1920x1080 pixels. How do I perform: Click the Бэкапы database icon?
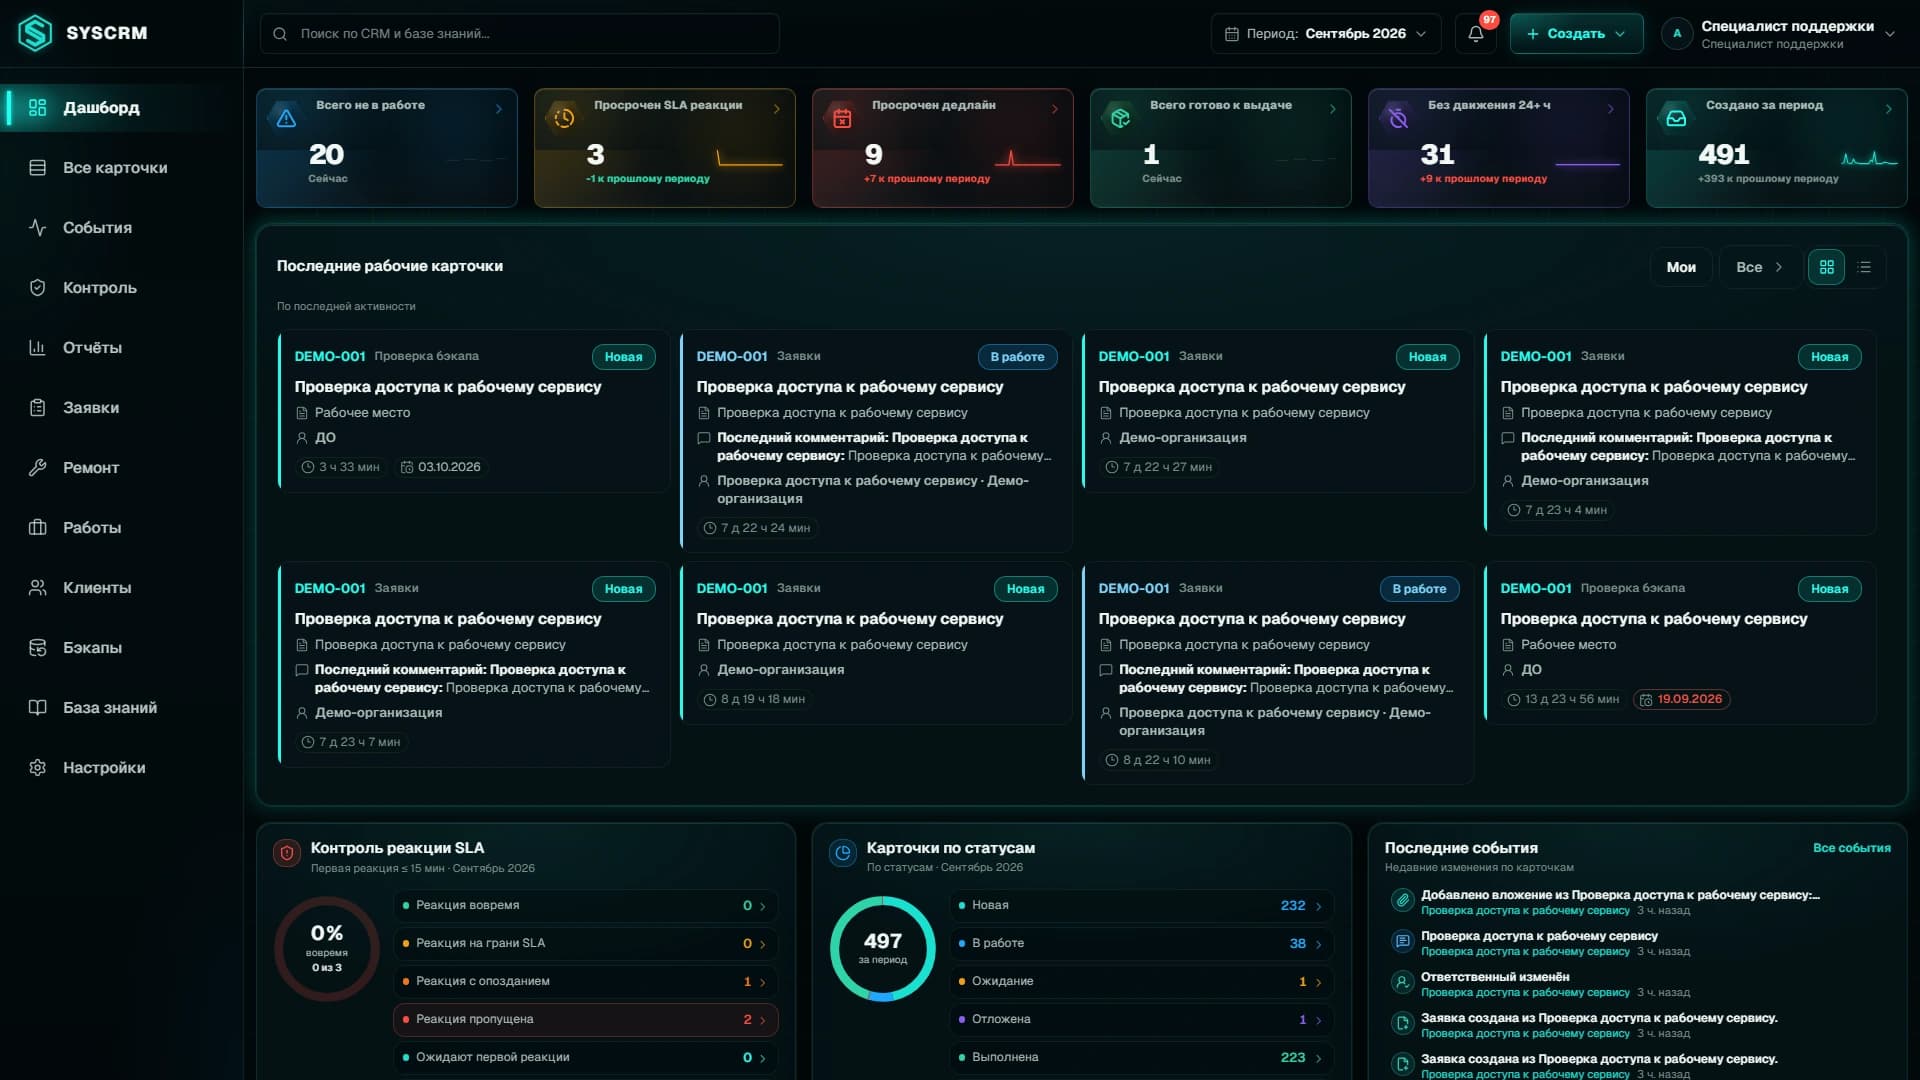[x=37, y=648]
